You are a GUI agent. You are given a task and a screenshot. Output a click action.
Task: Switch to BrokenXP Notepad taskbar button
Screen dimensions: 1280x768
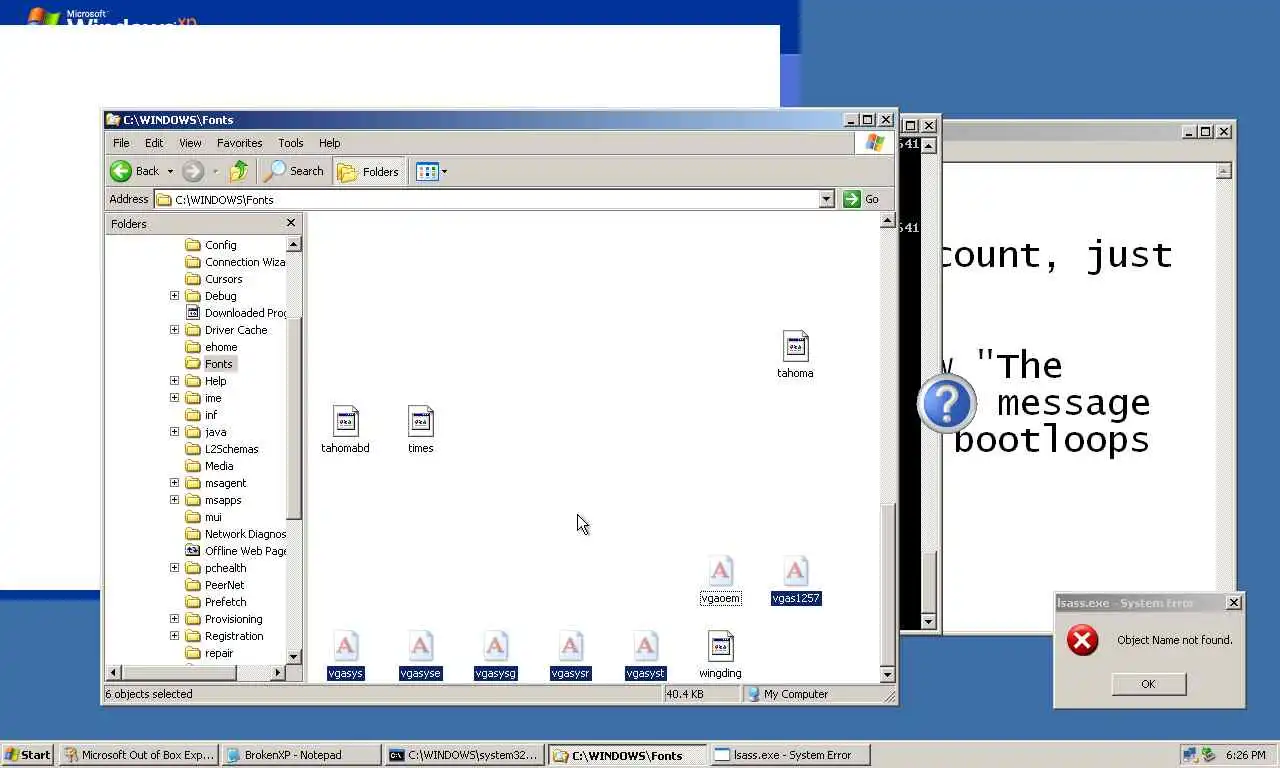(301, 755)
